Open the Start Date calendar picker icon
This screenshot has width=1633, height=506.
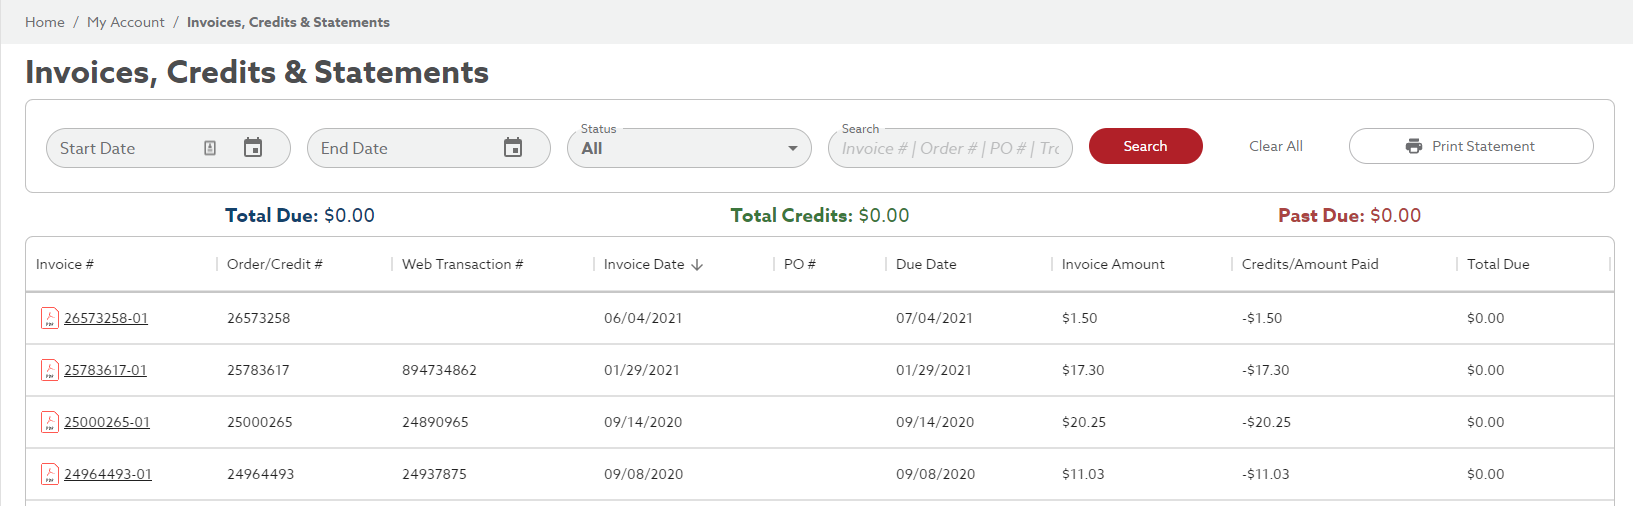pos(253,148)
